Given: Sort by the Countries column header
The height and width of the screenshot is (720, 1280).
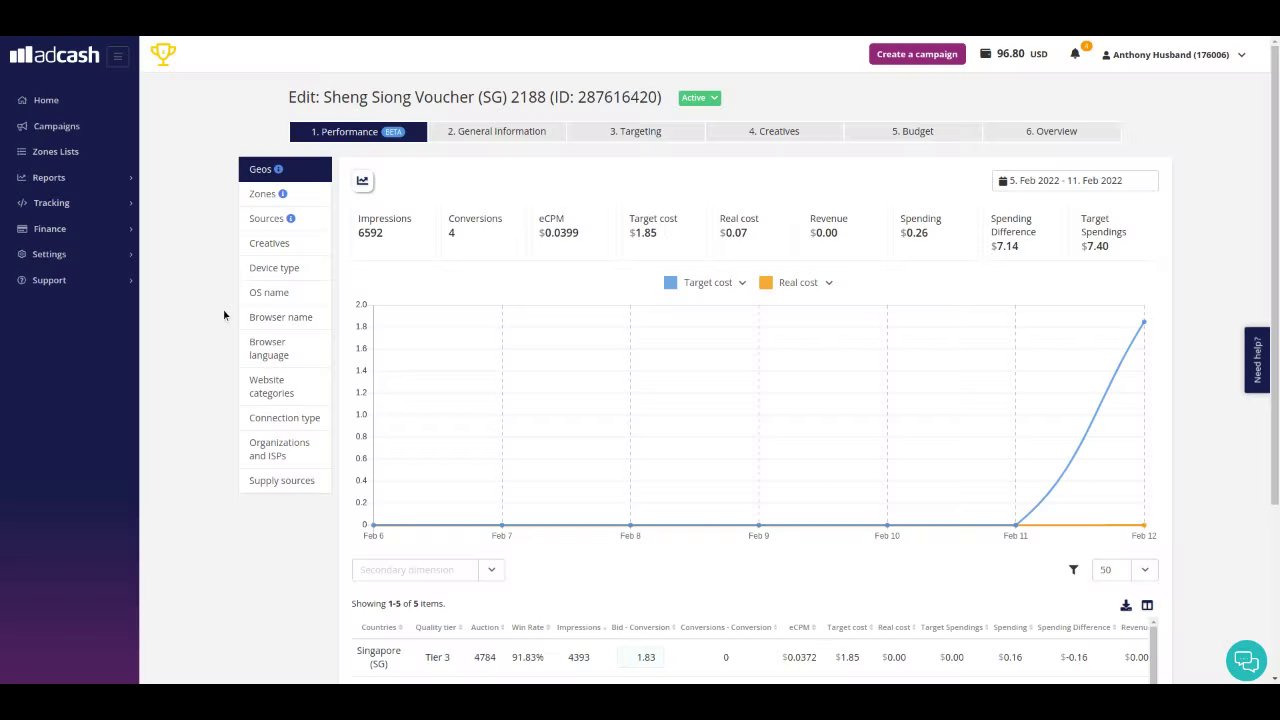Looking at the screenshot, I should 381,628.
